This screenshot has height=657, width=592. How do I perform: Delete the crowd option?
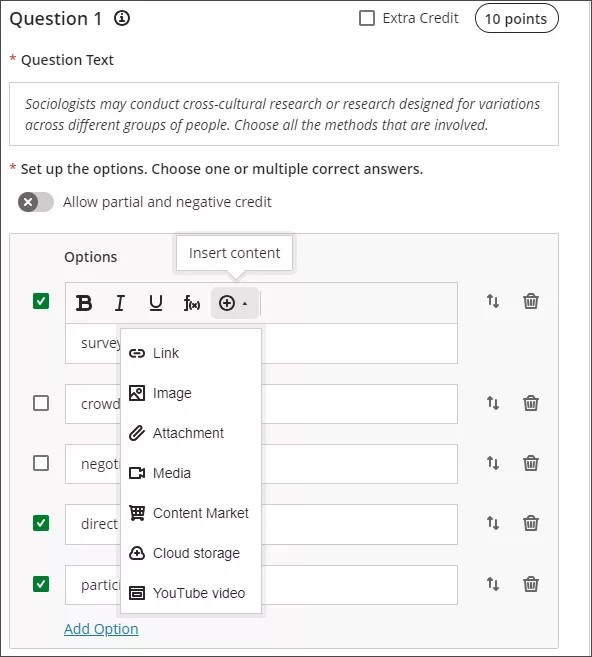tap(530, 403)
